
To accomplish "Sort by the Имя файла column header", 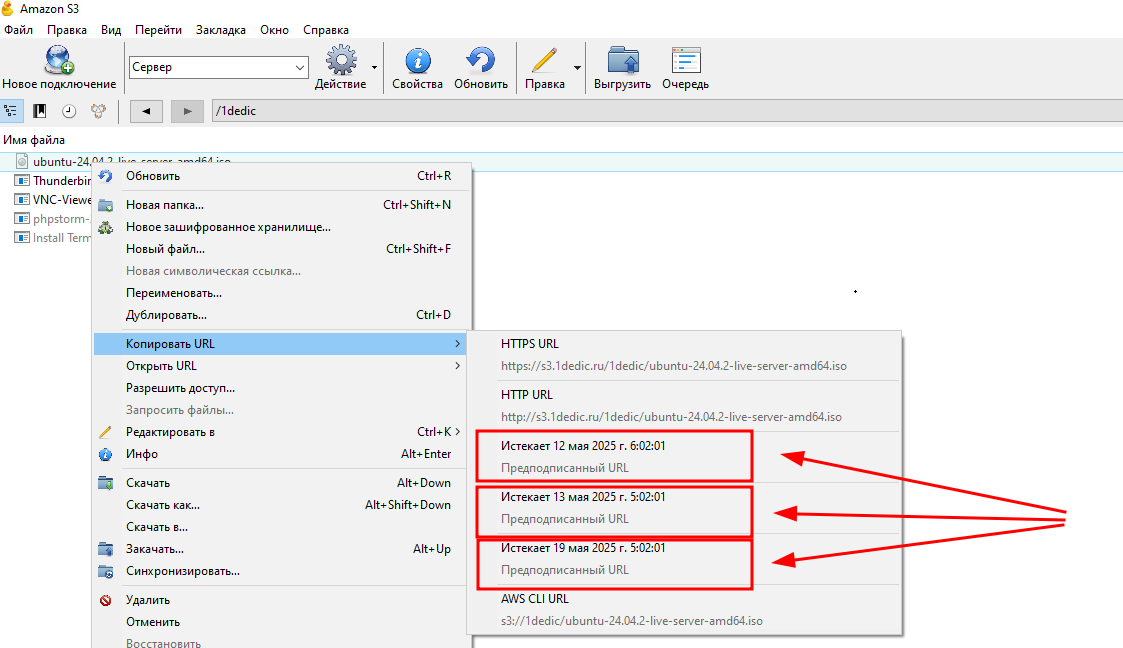I will pos(34,140).
